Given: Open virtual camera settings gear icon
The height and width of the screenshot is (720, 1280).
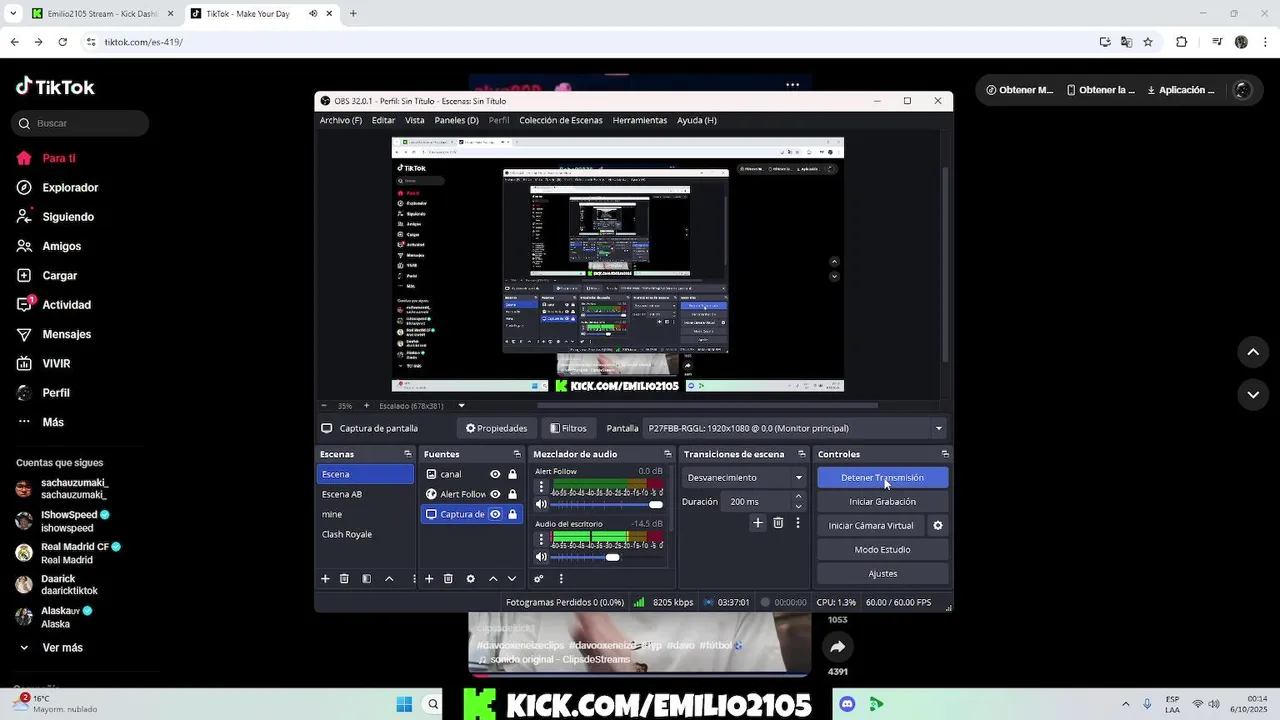Looking at the screenshot, I should point(938,526).
